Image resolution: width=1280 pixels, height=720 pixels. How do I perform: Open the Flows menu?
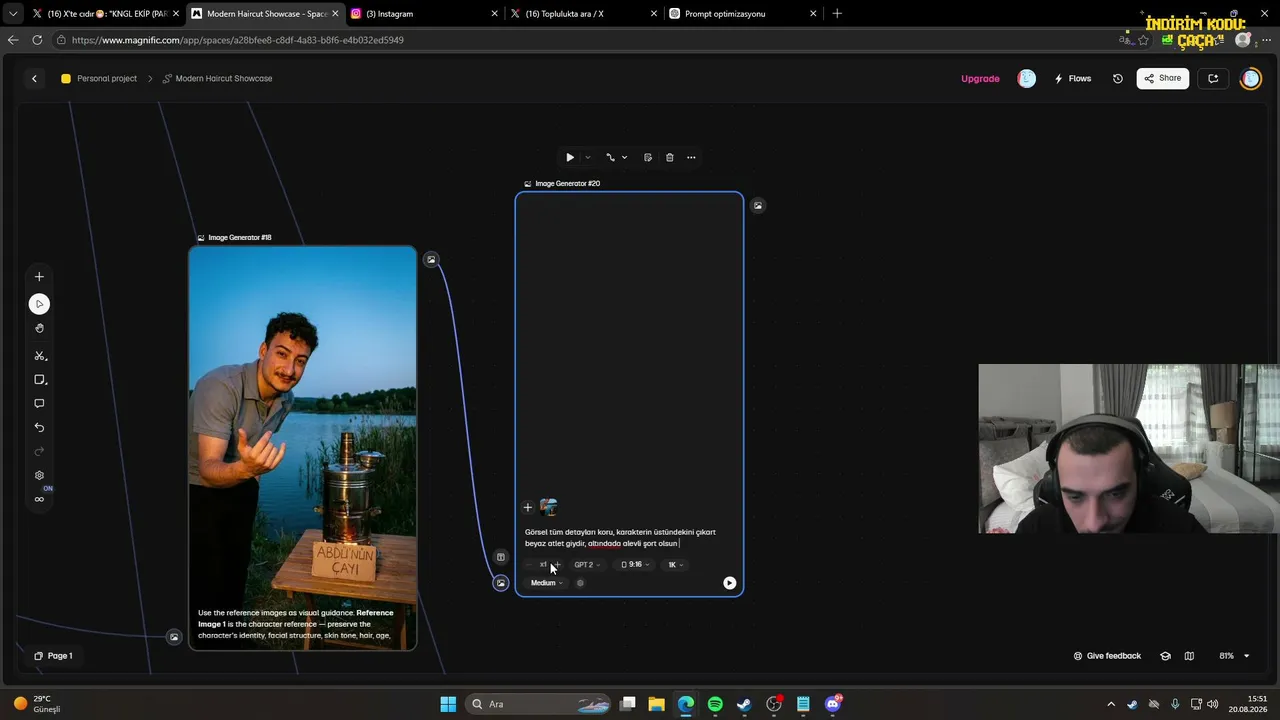(1073, 79)
